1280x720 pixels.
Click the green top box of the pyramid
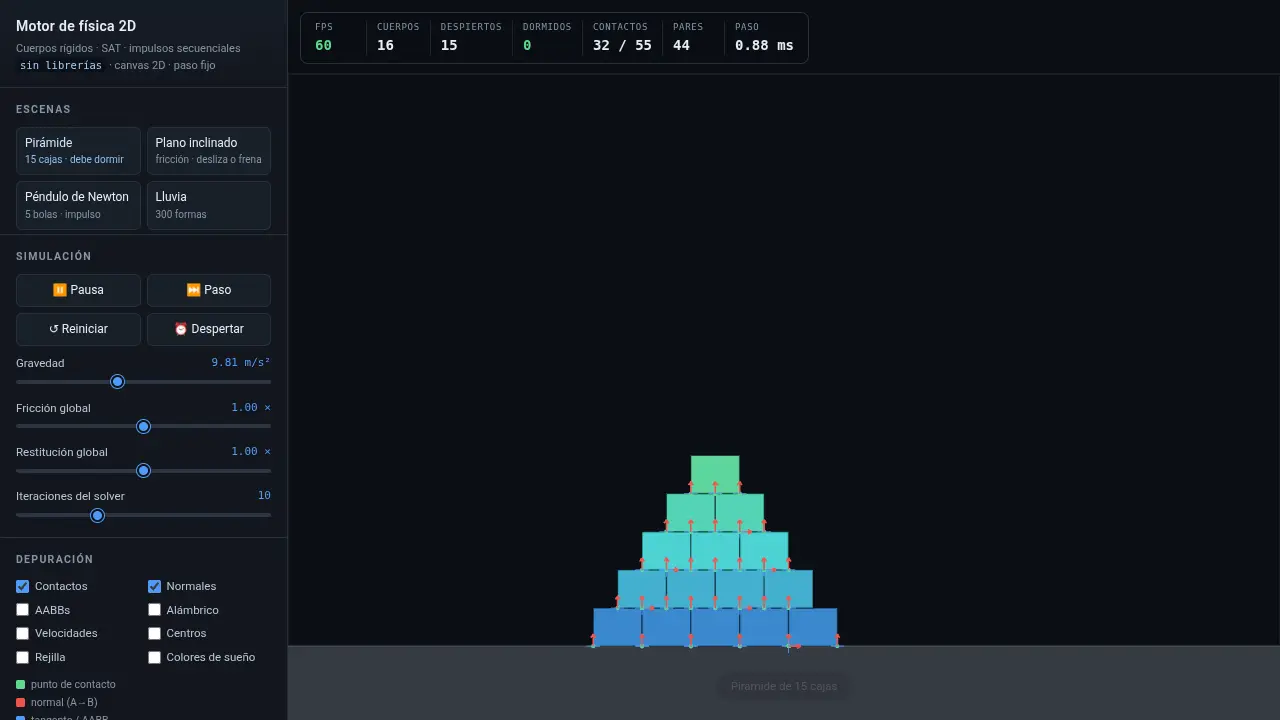(x=715, y=475)
